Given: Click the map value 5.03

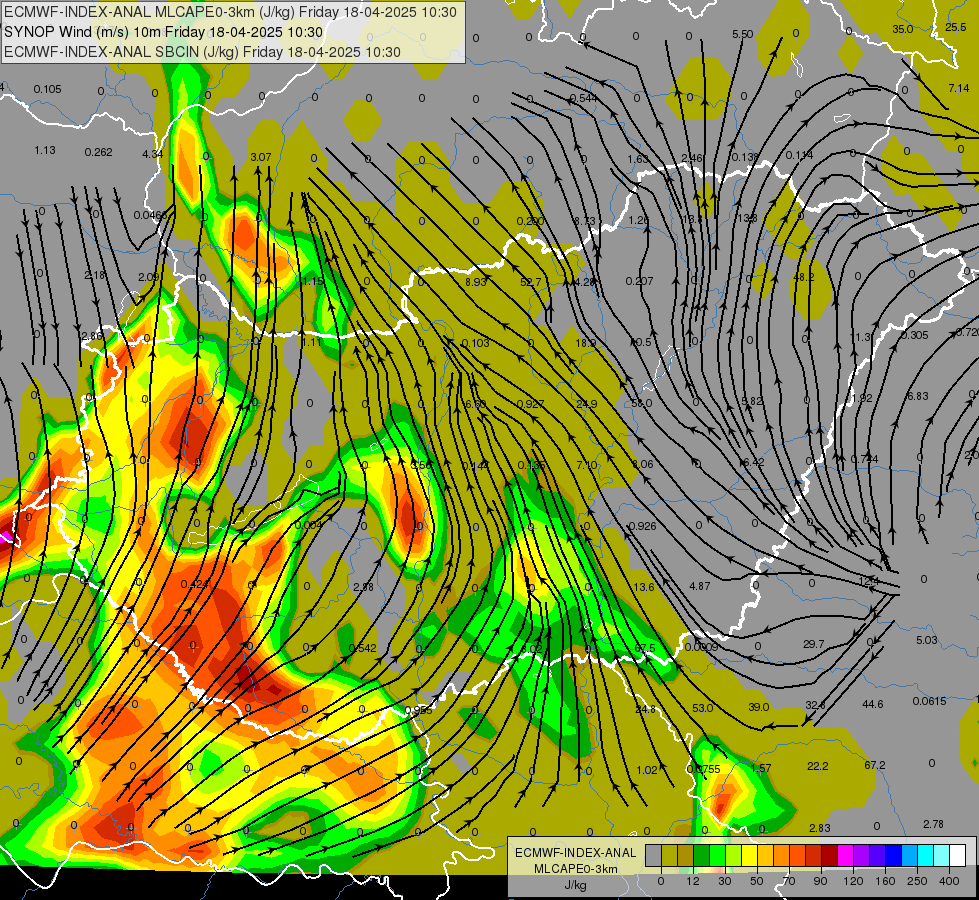Looking at the screenshot, I should (927, 640).
